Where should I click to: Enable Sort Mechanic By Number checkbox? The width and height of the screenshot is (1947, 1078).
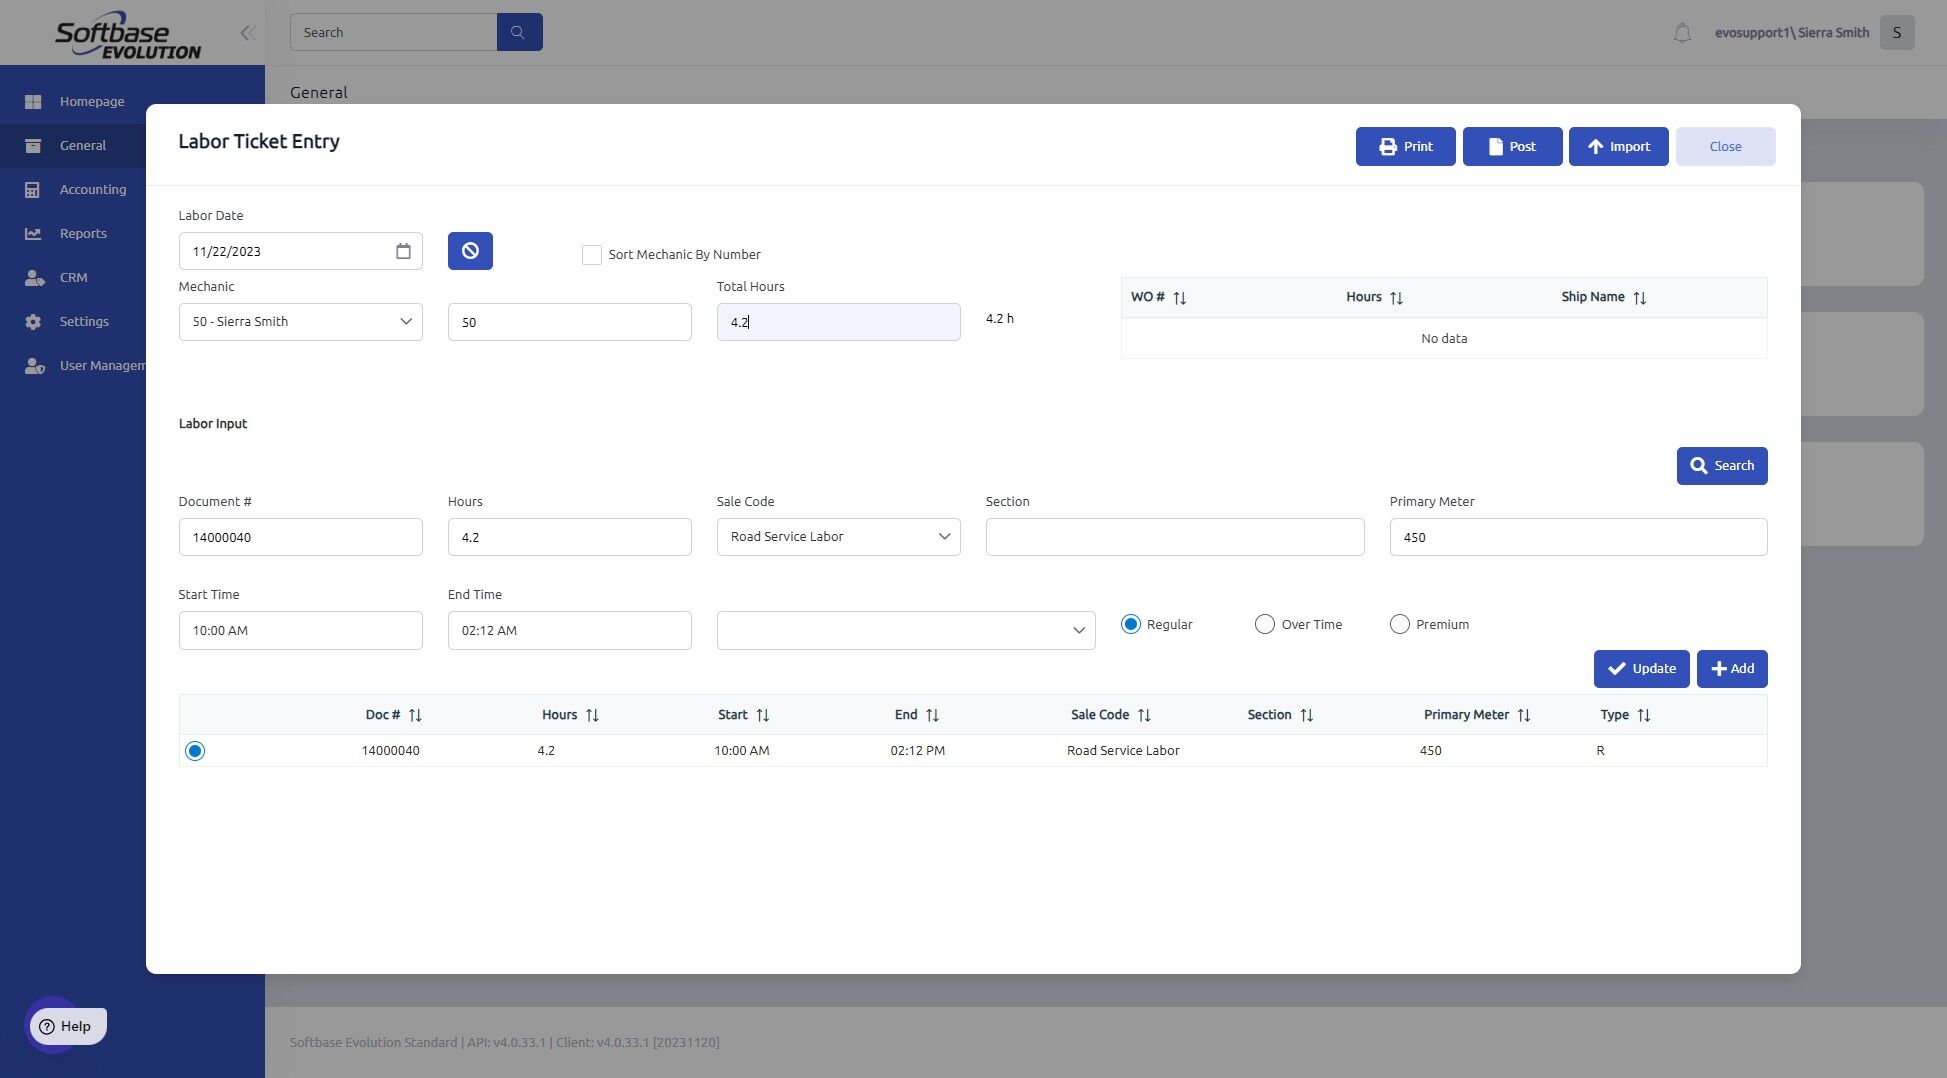pos(592,255)
